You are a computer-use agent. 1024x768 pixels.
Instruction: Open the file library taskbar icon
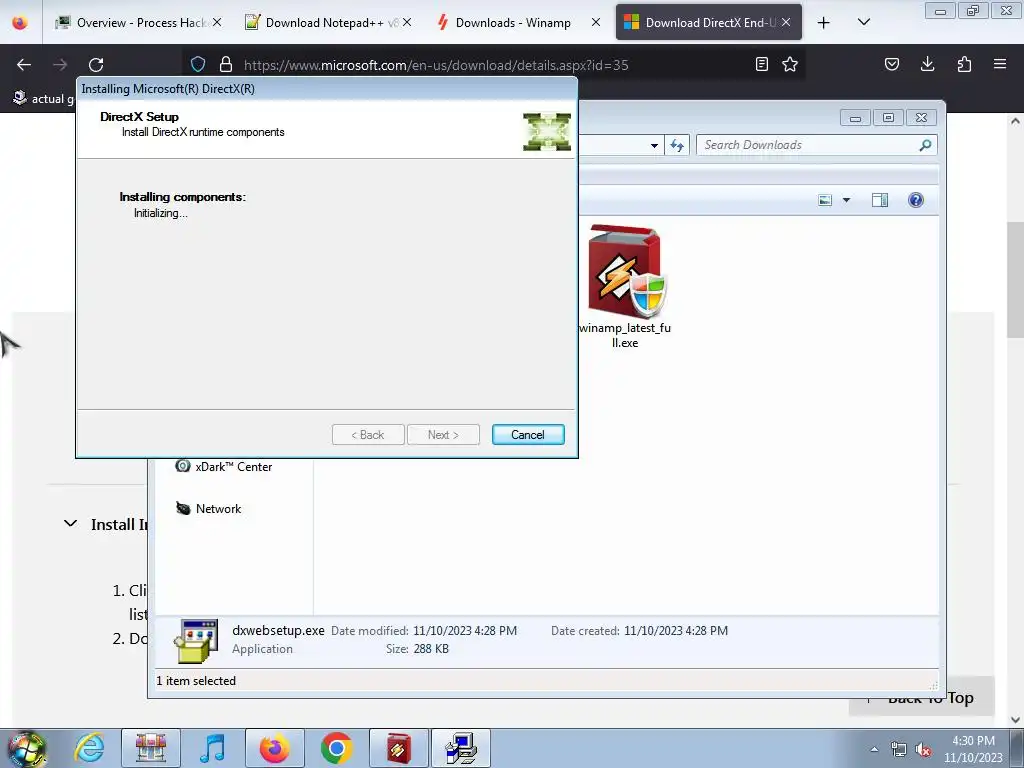click(151, 748)
